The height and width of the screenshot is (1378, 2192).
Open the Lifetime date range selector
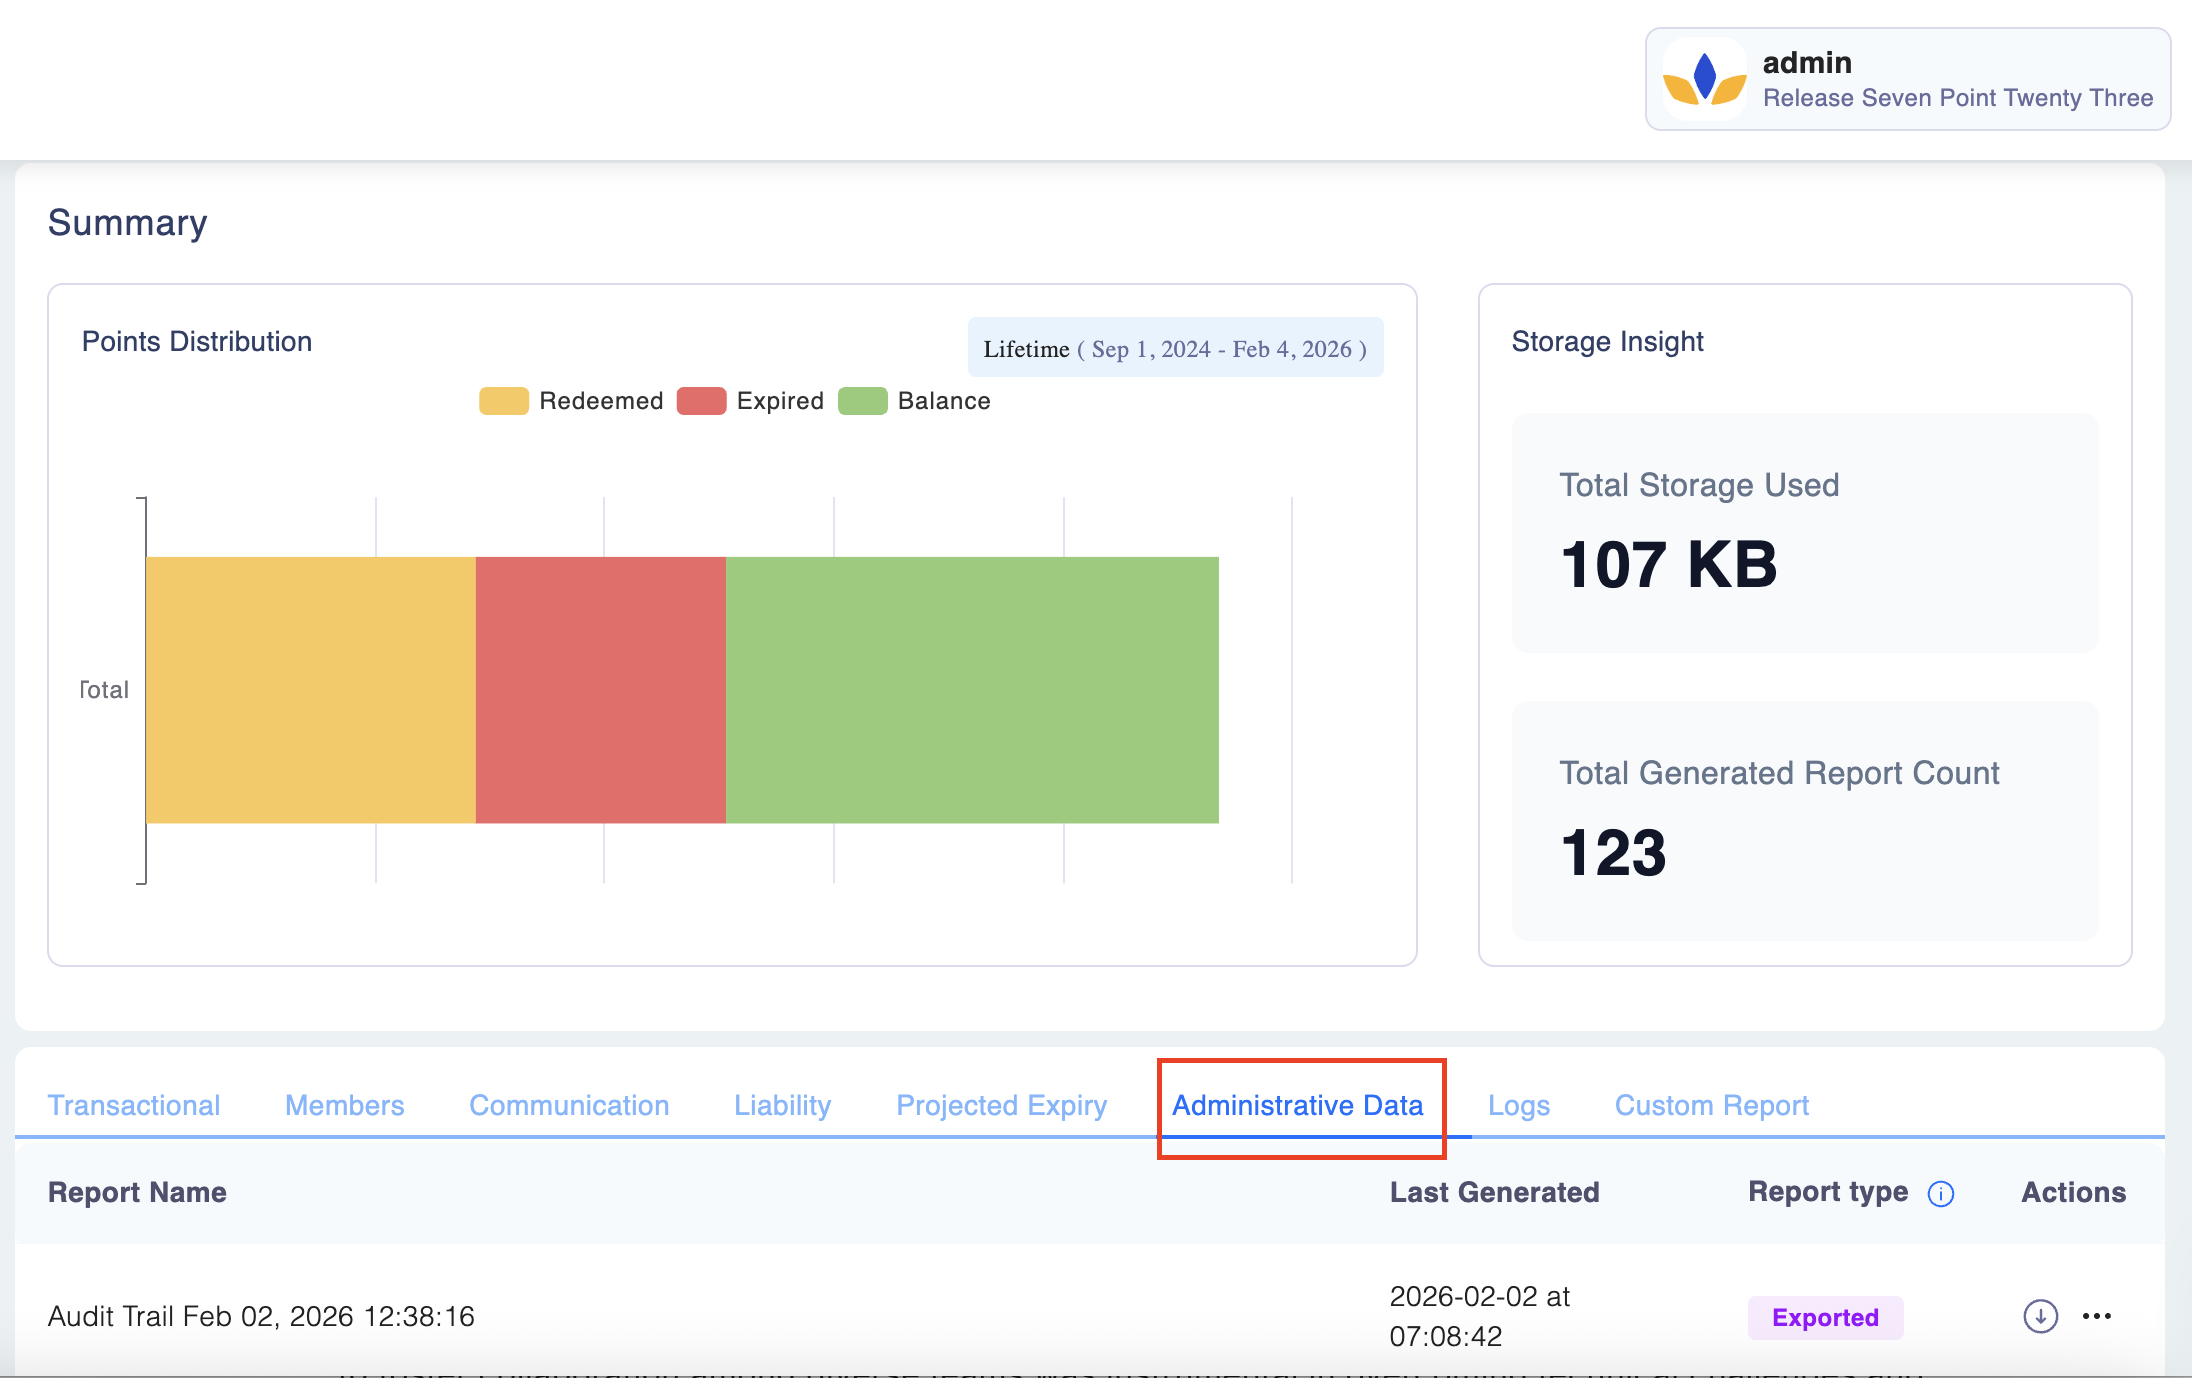1175,348
